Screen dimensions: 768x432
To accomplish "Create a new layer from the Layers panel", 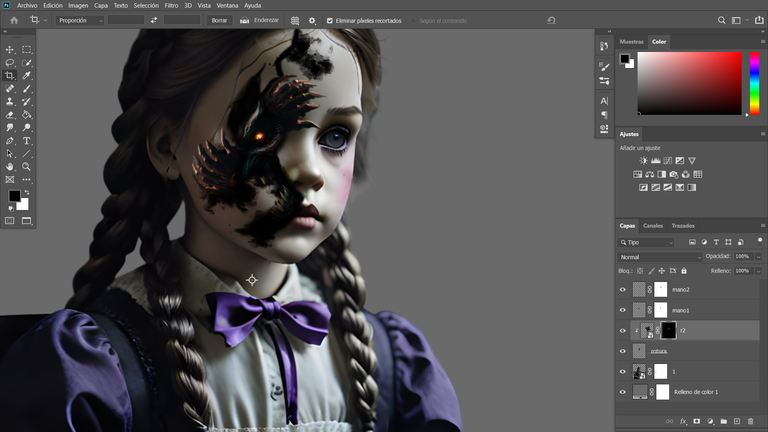I will [737, 421].
